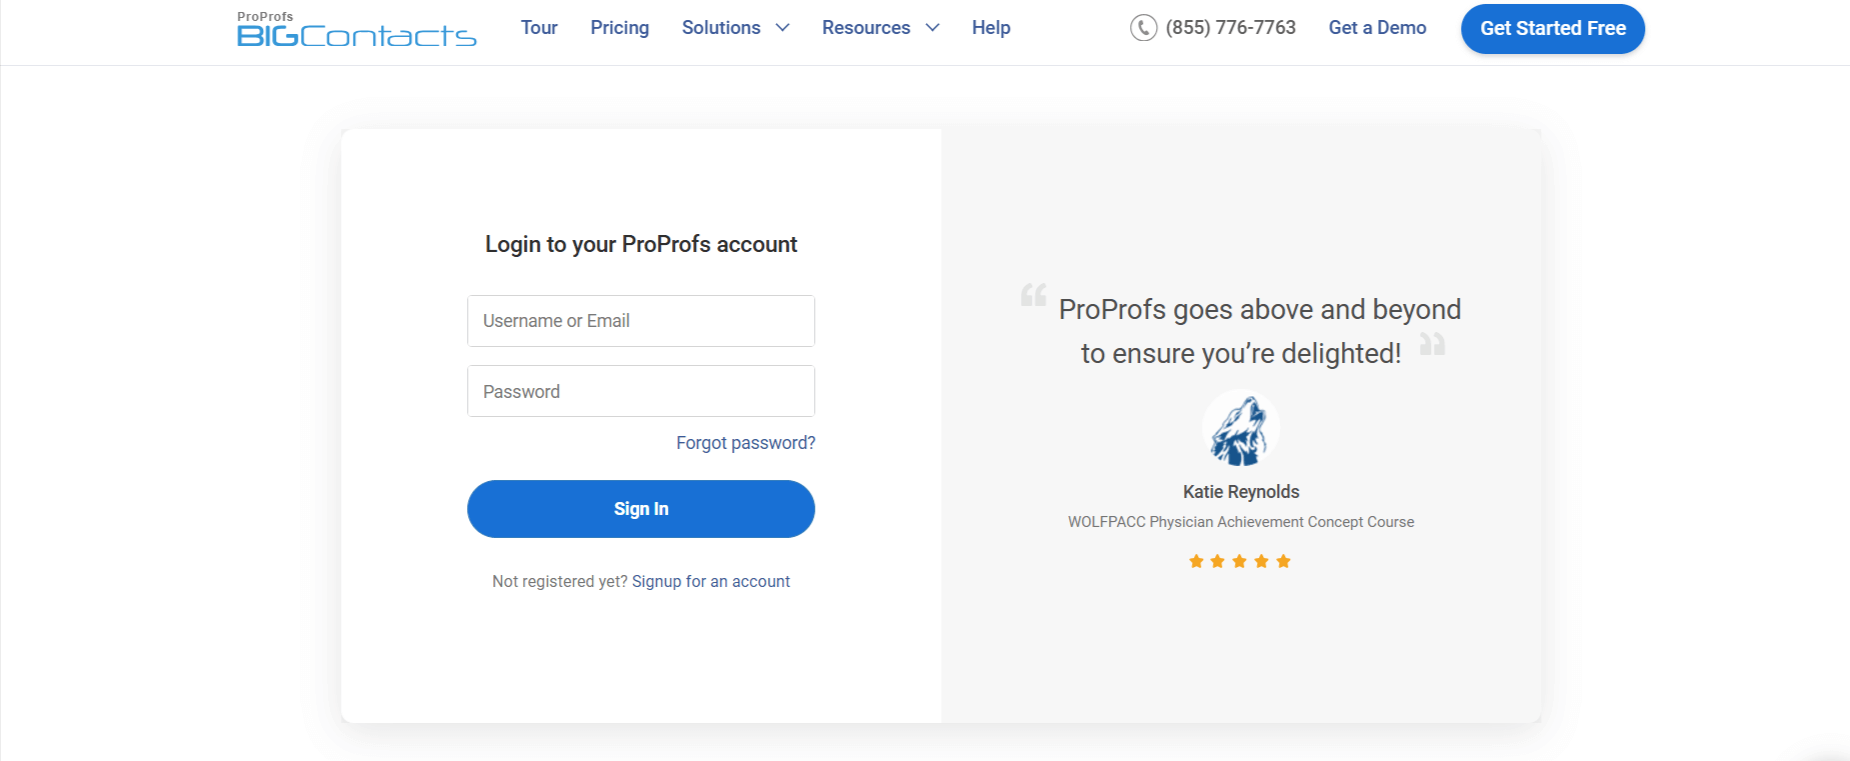The image size is (1850, 761).
Task: Open the Tour page
Action: coord(539,28)
